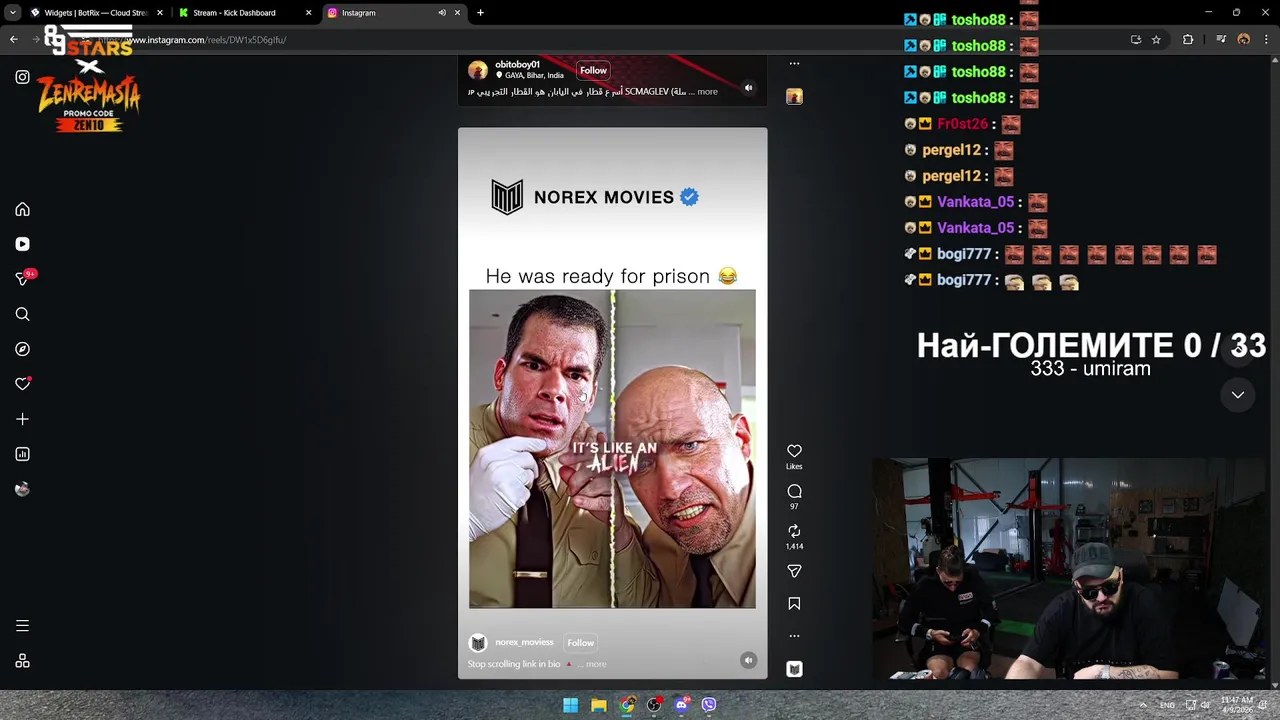Bookmark this page with star icon

(1156, 40)
